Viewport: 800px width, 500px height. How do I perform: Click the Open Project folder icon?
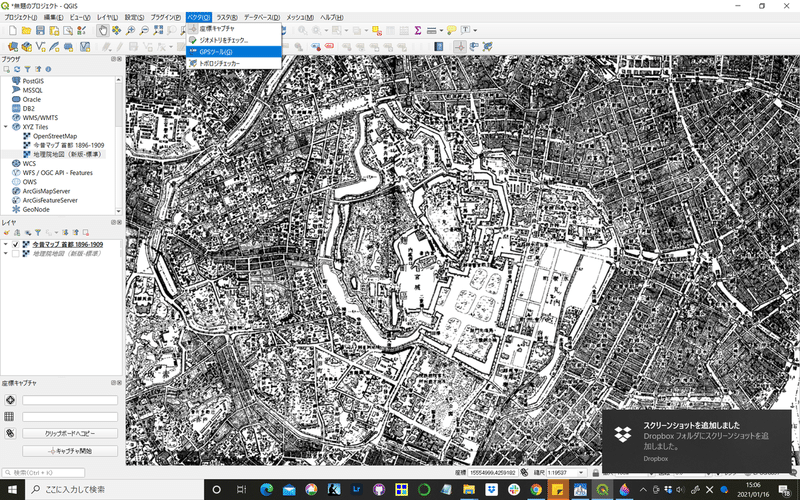[26, 31]
